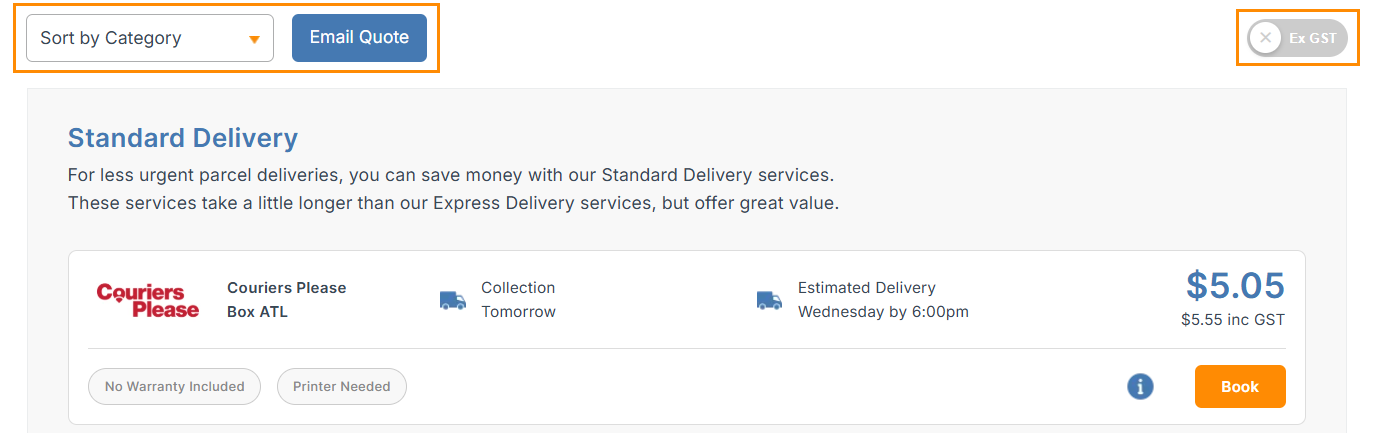Book the Couriers Please delivery
This screenshot has height=433, width=1377.
pyautogui.click(x=1239, y=387)
